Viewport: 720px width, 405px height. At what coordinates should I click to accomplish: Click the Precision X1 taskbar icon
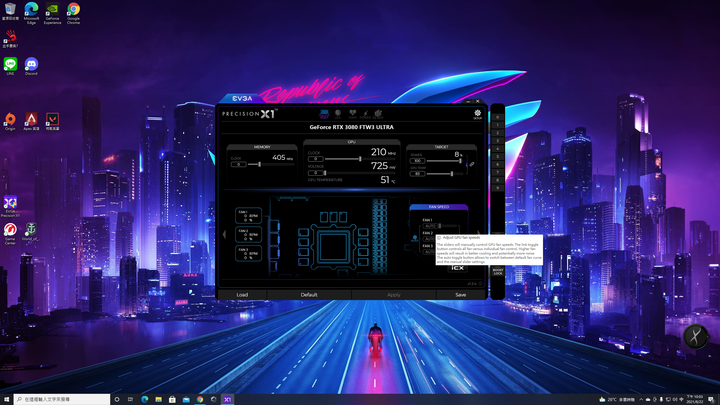pos(227,399)
